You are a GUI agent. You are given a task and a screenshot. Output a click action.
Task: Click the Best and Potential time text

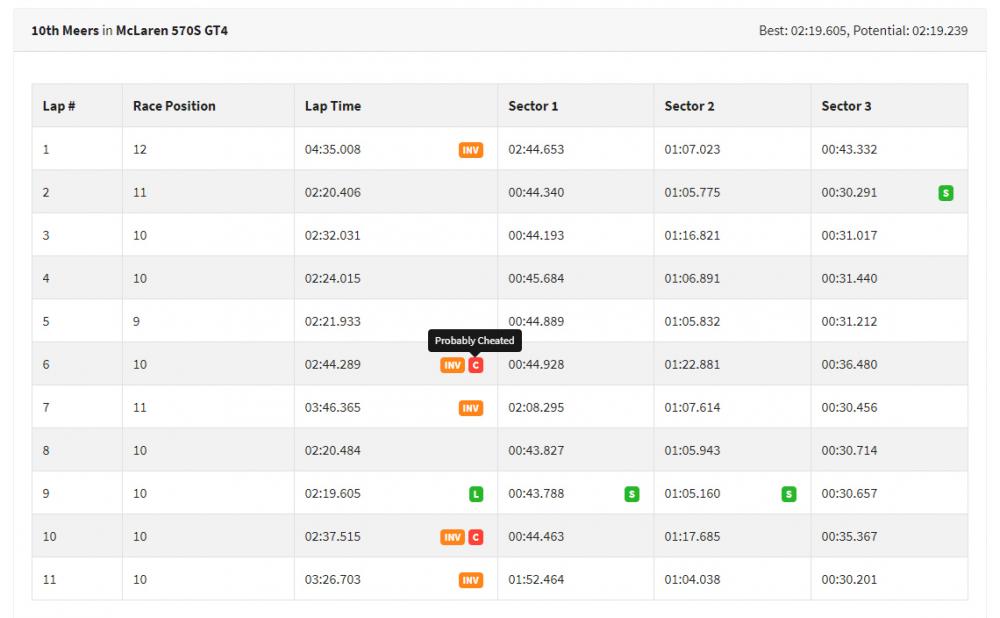point(863,31)
